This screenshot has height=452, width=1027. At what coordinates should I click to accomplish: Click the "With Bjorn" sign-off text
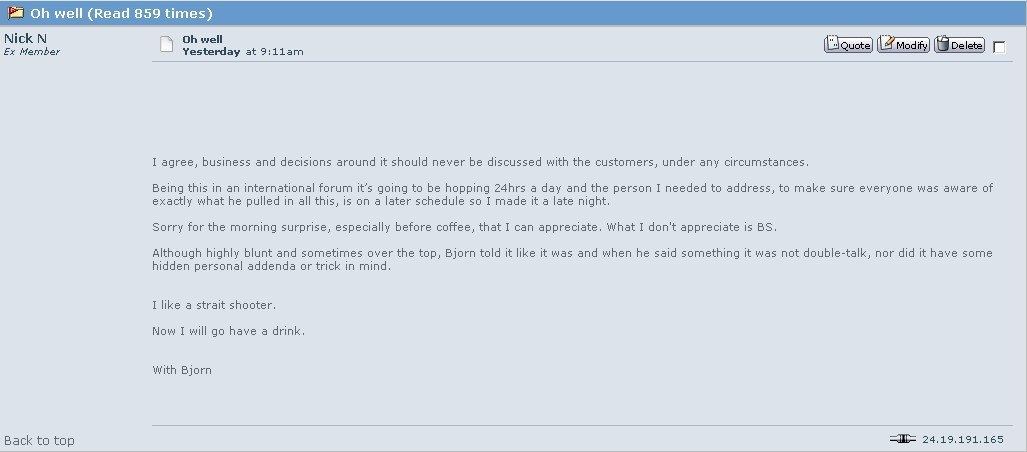point(182,370)
